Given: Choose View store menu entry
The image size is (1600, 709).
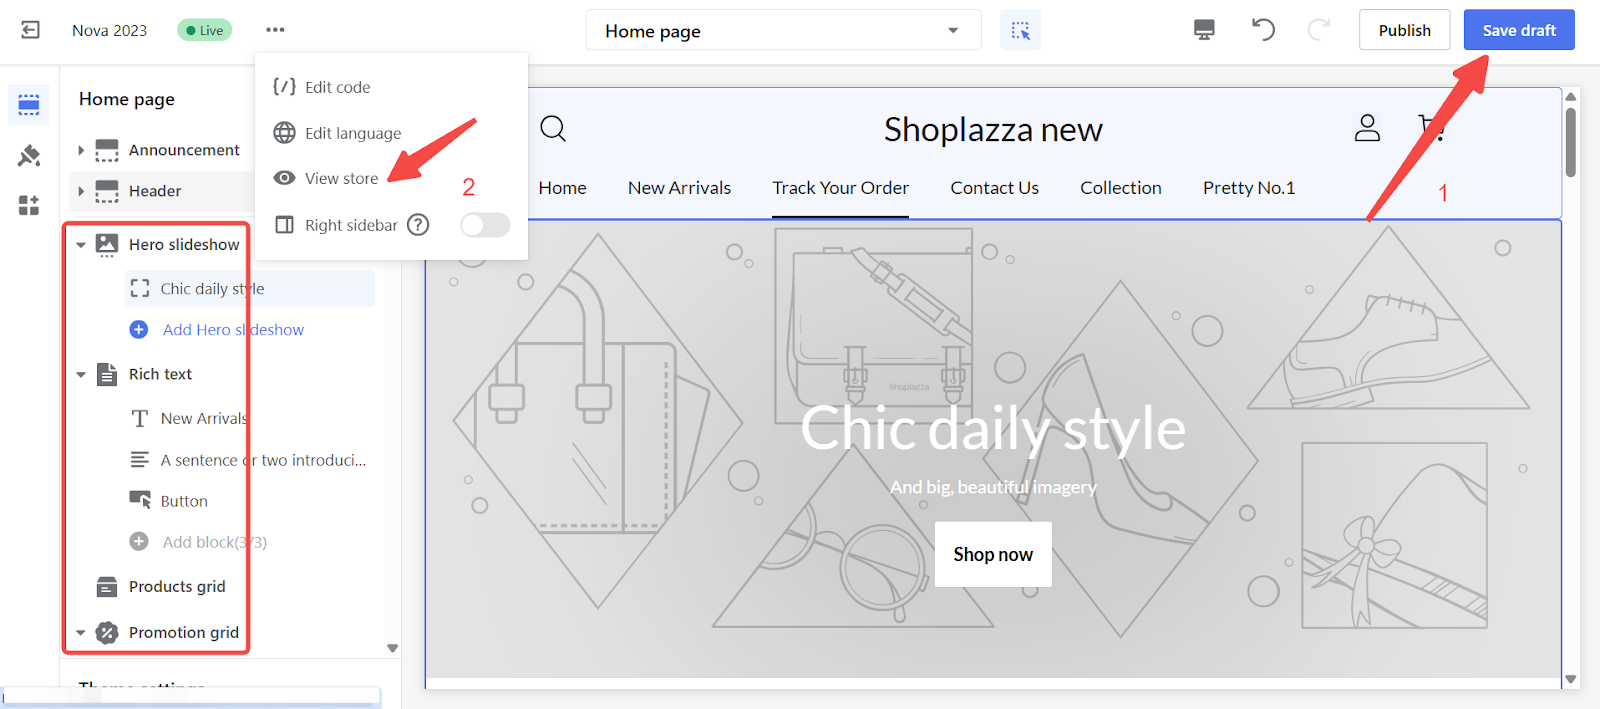Looking at the screenshot, I should (341, 178).
